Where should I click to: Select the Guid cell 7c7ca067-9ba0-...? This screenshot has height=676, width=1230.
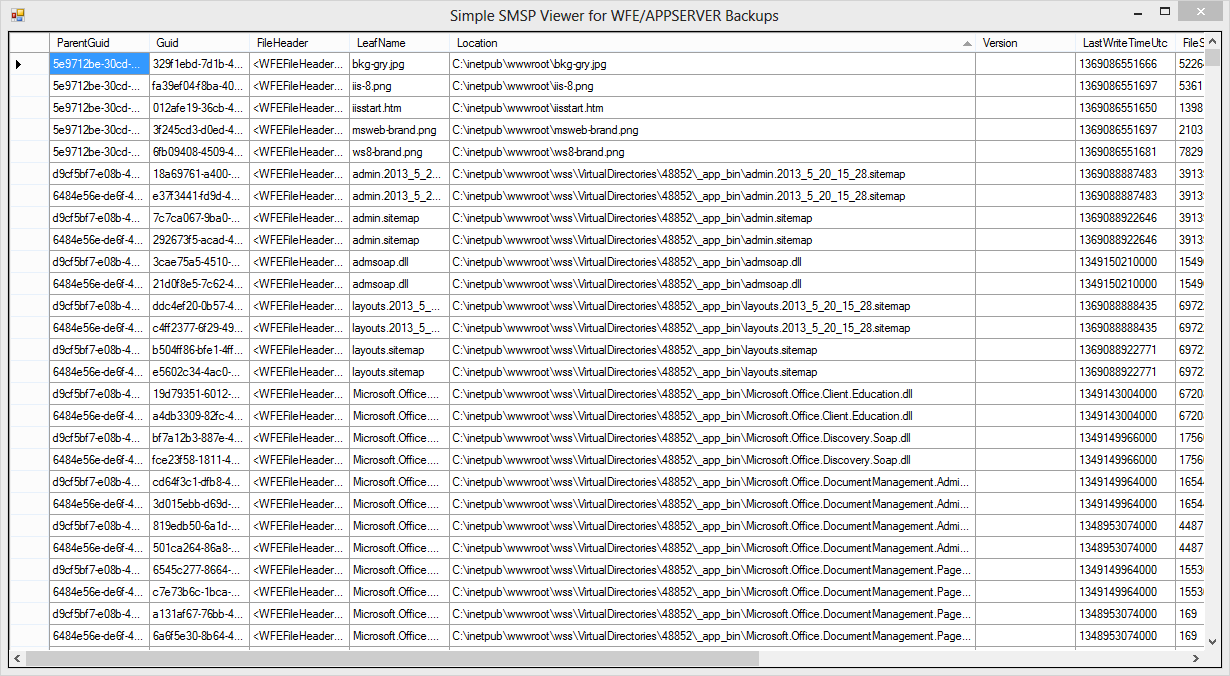point(199,218)
